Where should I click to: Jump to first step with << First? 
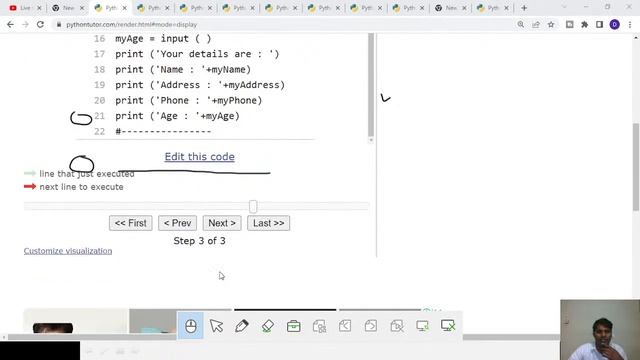[x=131, y=223]
